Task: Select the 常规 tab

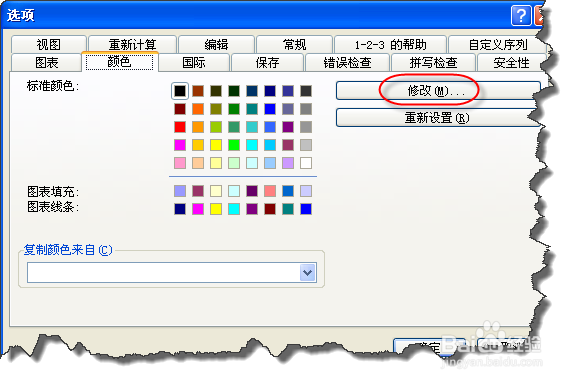Action: click(x=294, y=44)
